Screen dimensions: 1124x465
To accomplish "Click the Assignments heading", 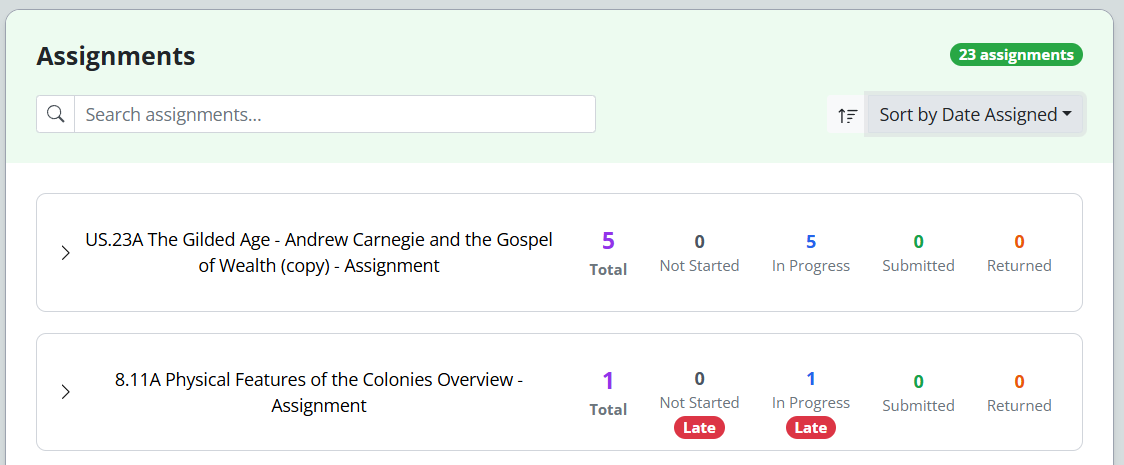I will click(x=116, y=56).
